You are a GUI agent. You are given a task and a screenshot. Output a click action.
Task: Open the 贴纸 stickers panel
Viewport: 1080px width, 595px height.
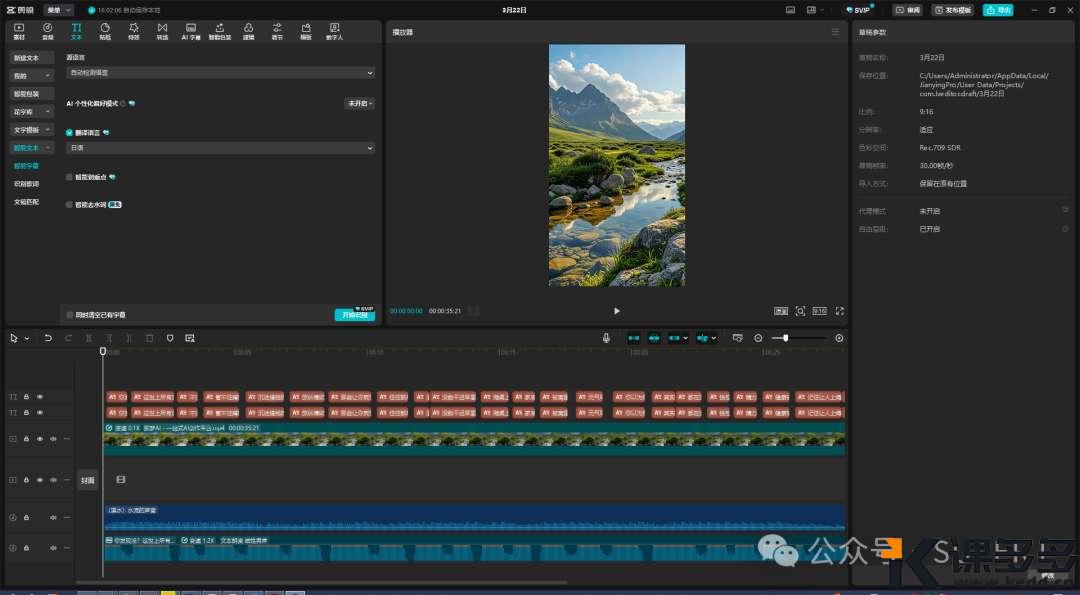coord(105,31)
